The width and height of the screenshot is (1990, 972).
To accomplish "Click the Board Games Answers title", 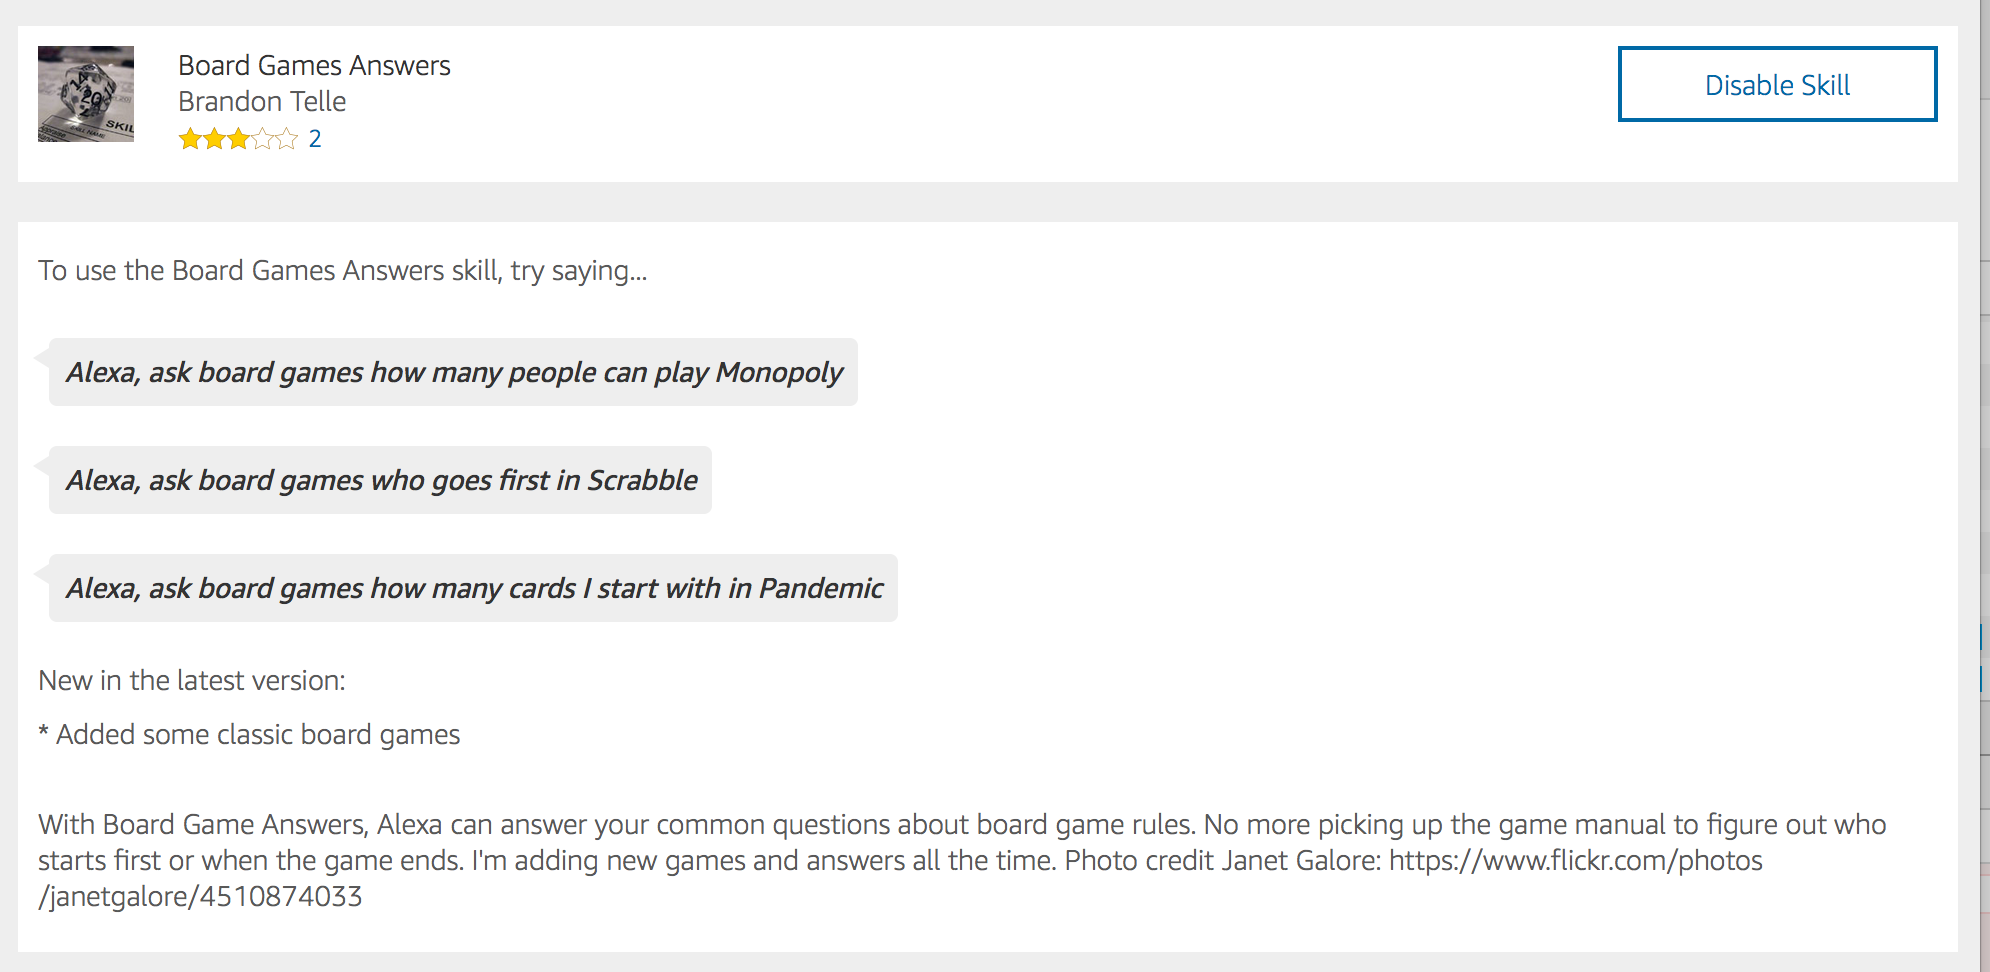I will [x=314, y=65].
